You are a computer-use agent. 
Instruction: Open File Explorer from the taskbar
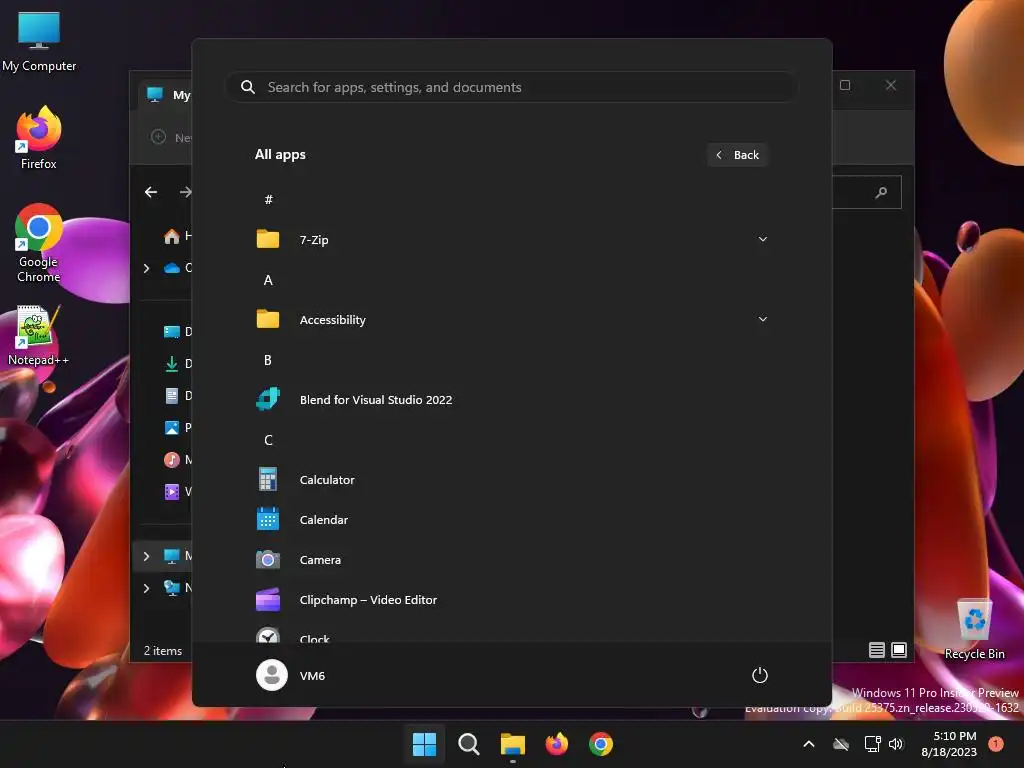(513, 744)
